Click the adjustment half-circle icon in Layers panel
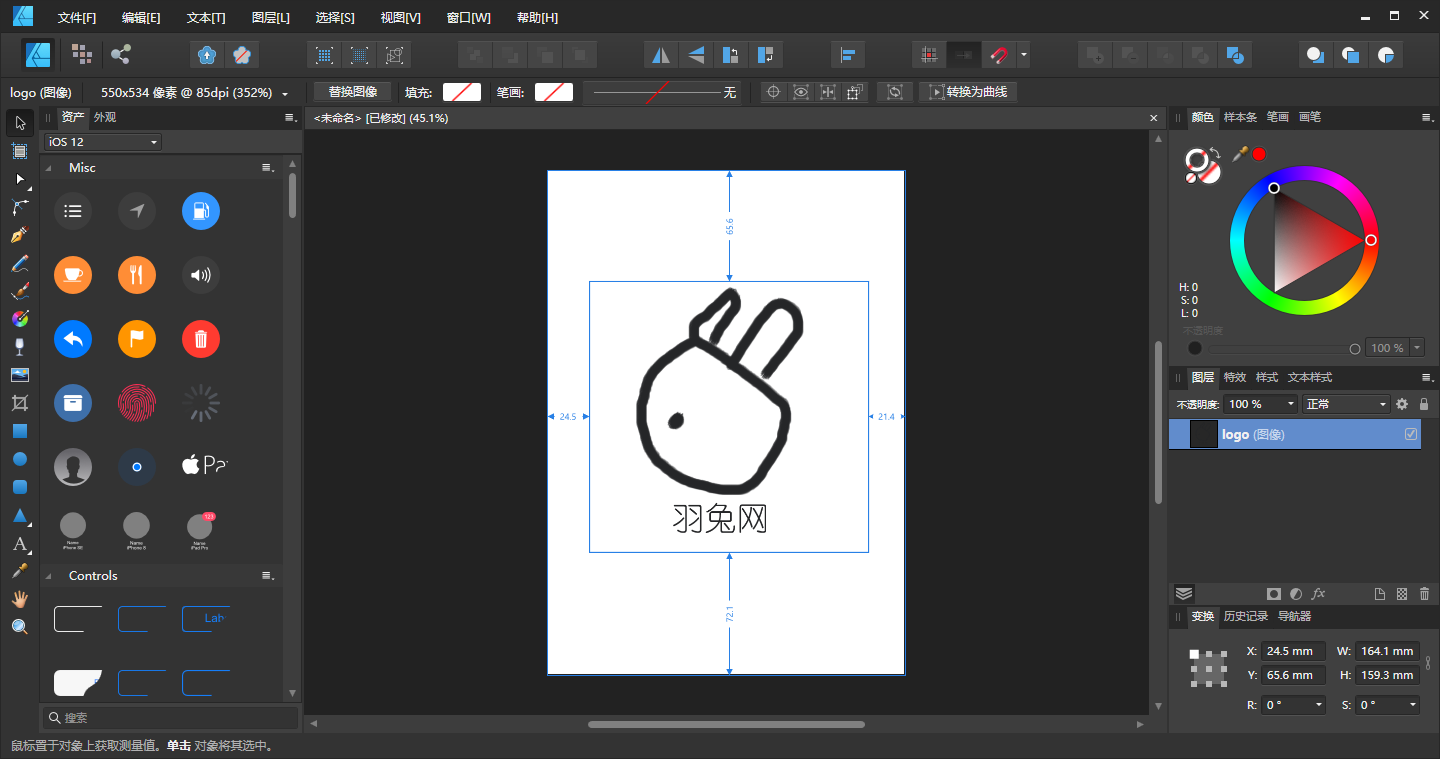This screenshot has height=759, width=1440. [1296, 594]
